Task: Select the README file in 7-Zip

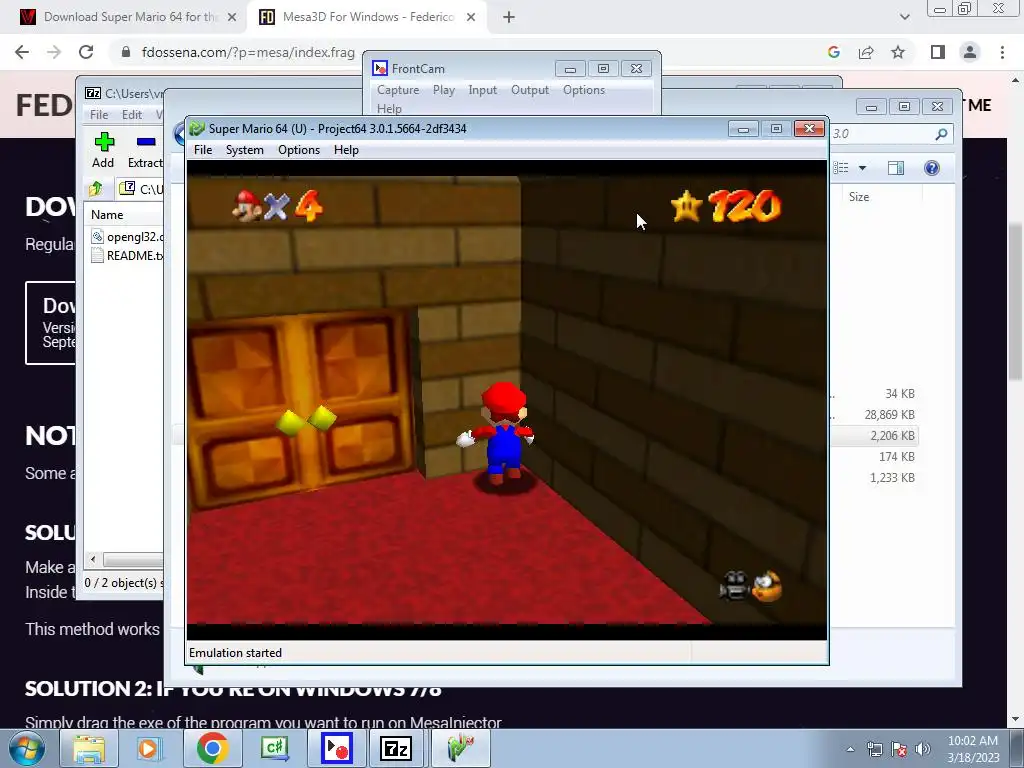Action: pos(127,256)
